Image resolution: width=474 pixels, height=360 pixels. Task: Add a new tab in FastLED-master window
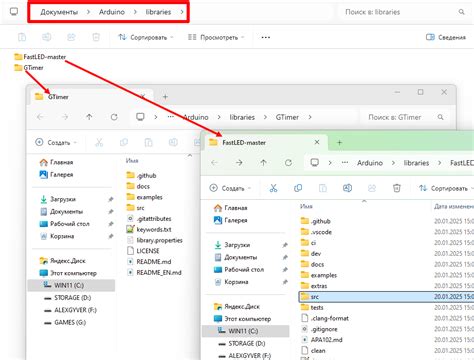(339, 143)
